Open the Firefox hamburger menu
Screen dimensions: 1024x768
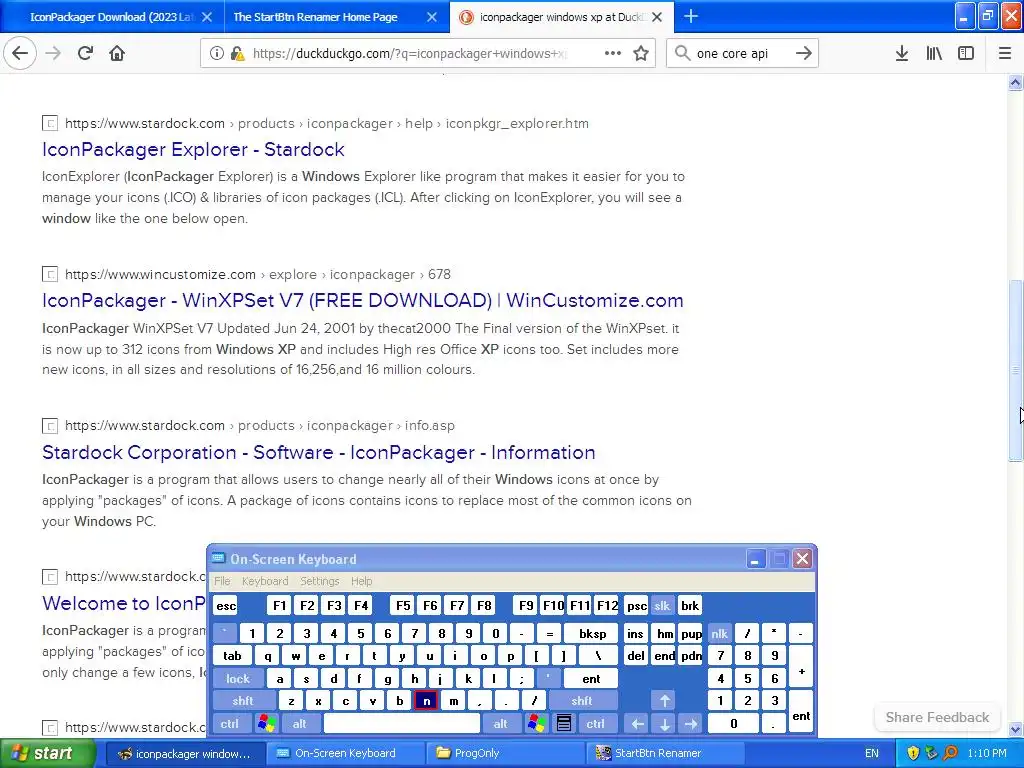point(1005,53)
